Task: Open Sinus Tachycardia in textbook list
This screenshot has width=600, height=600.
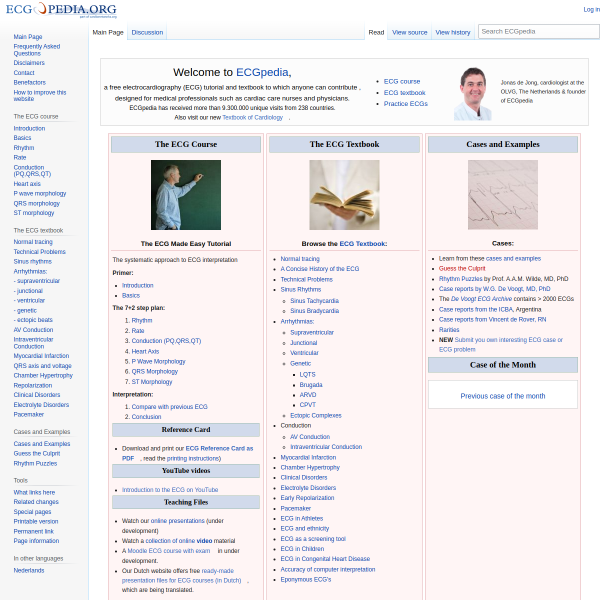Action: (314, 301)
